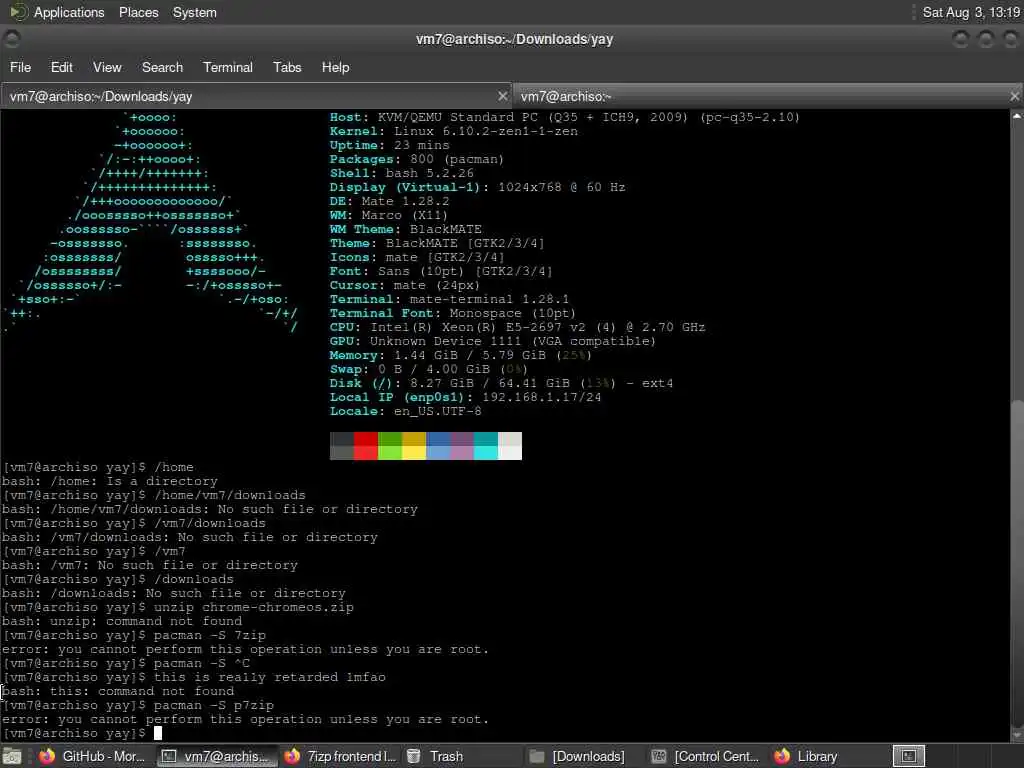Click the last empty terminal prompt with cursor
Image resolution: width=1024 pixels, height=768 pixels.
(82, 733)
